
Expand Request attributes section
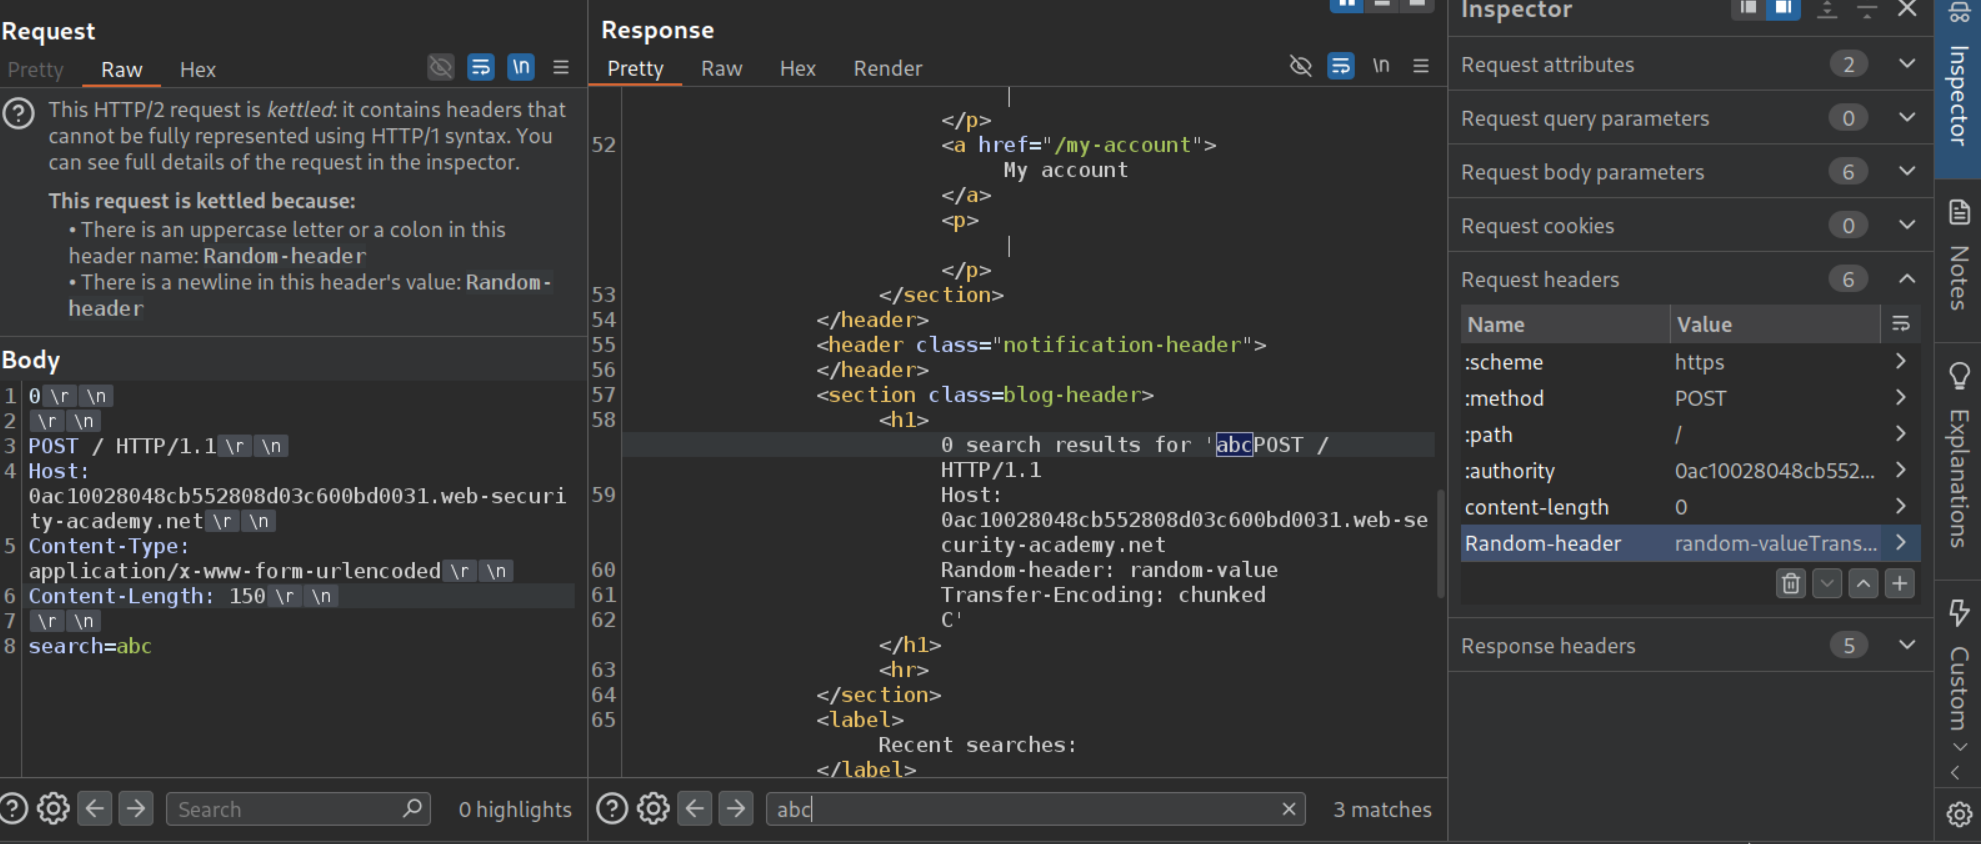tap(1906, 64)
